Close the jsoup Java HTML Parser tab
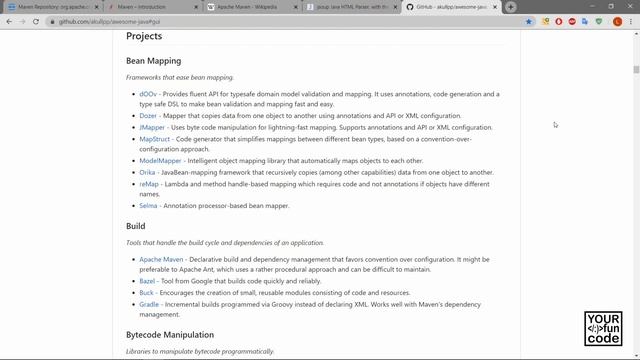This screenshot has height=360, width=640. [x=395, y=7]
